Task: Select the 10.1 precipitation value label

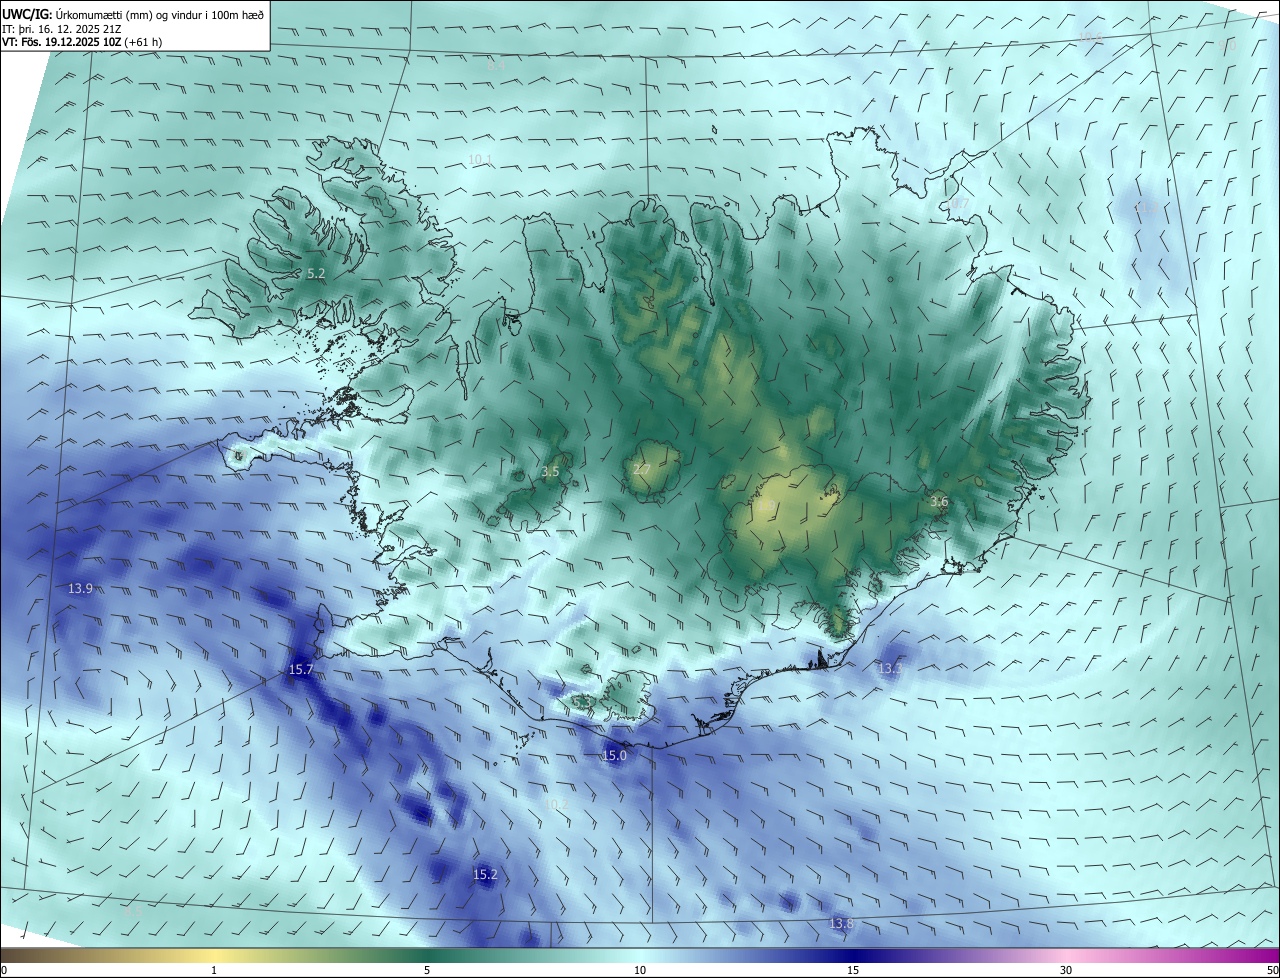Action: click(x=480, y=160)
